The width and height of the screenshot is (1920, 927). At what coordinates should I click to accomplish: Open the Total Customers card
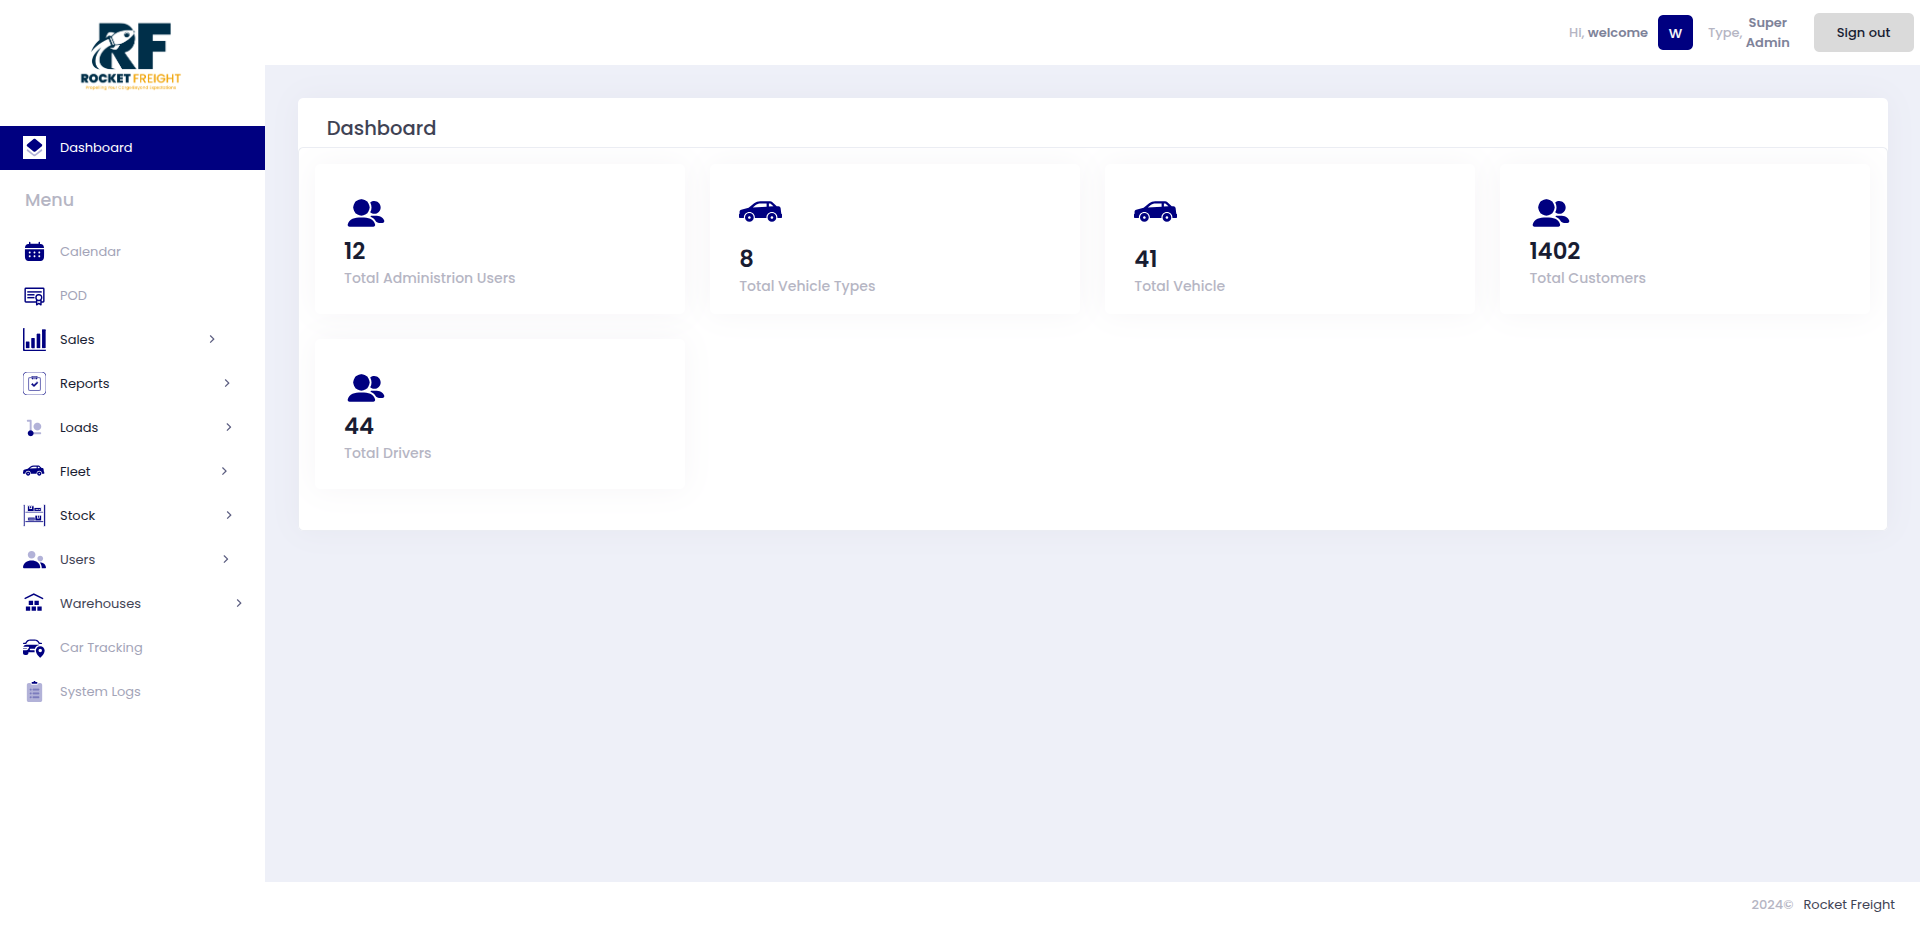click(1685, 238)
